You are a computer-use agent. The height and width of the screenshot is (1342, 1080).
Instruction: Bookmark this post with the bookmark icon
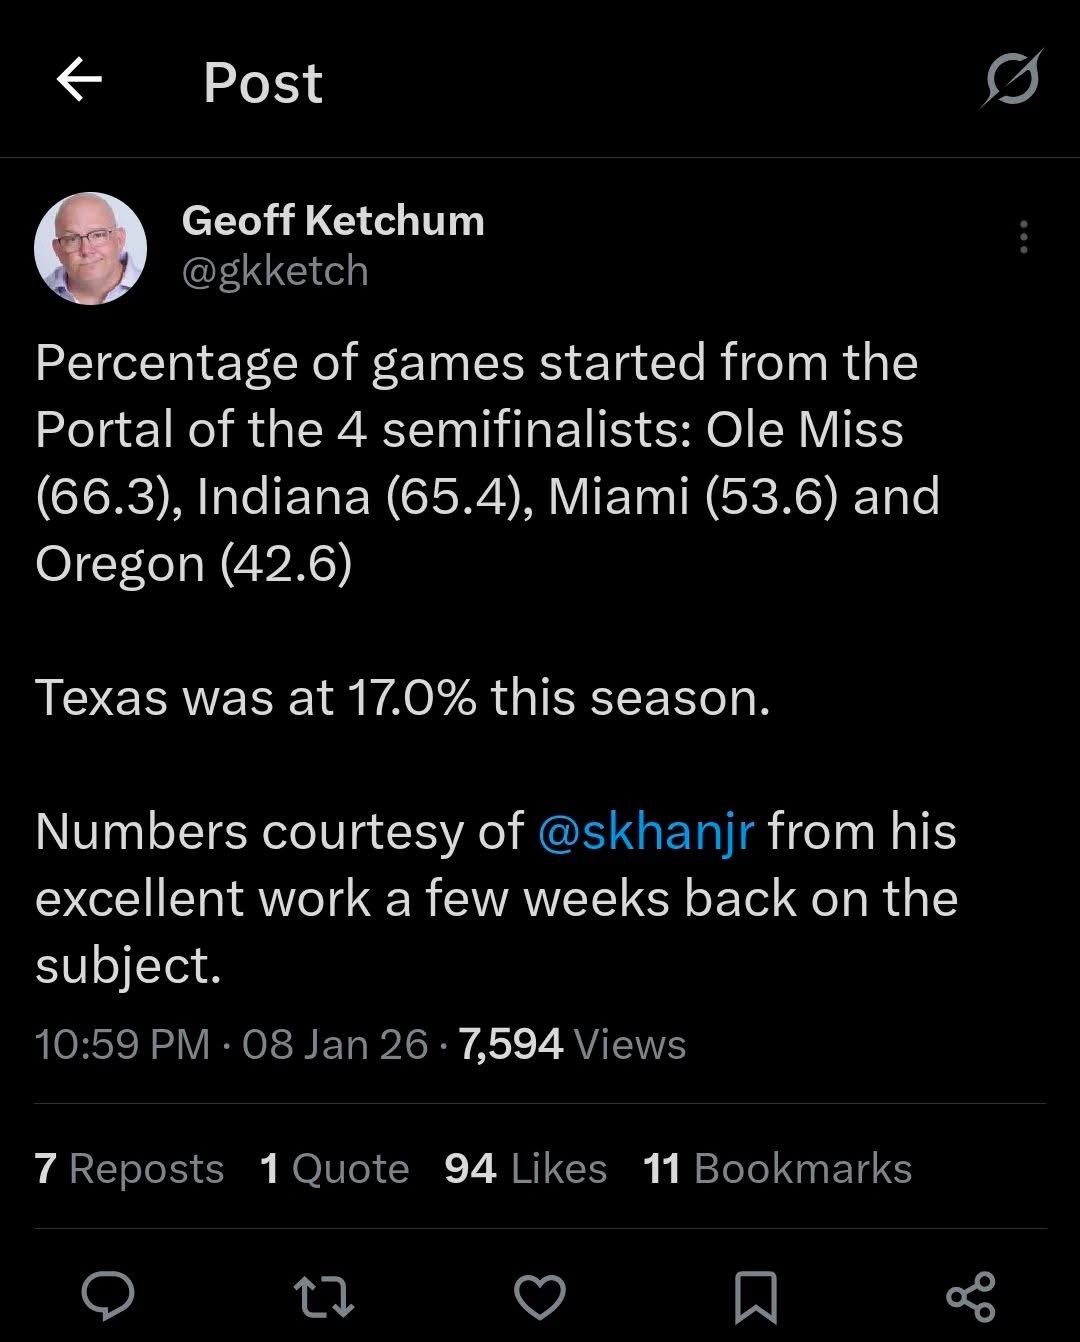click(x=755, y=1296)
